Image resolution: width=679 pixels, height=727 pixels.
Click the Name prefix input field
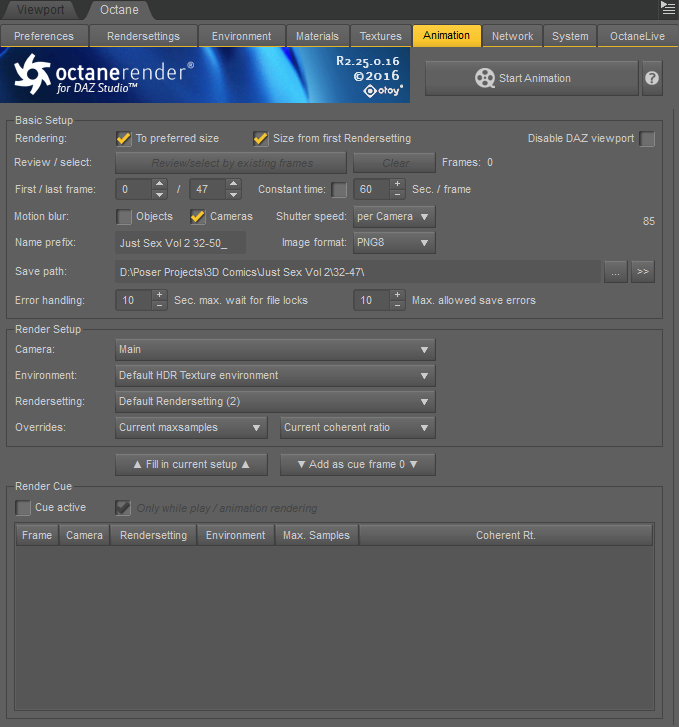[x=180, y=243]
